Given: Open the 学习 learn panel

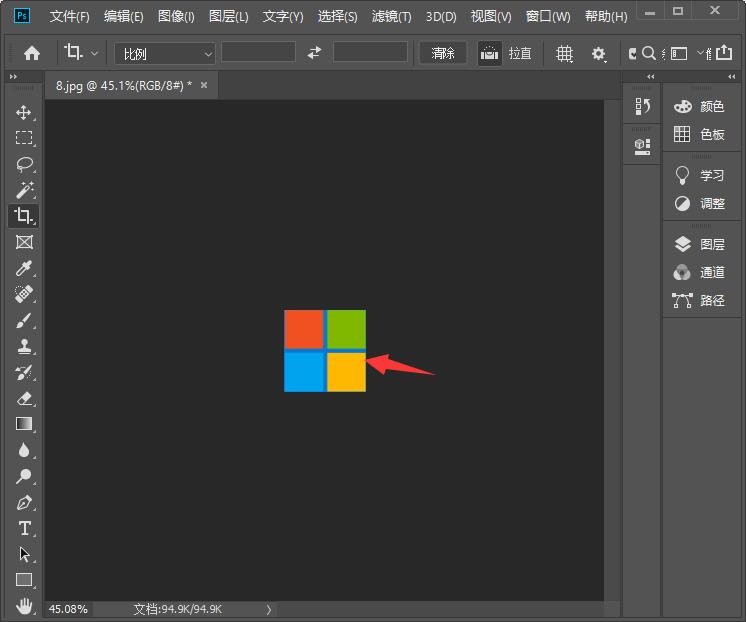Looking at the screenshot, I should tap(699, 175).
